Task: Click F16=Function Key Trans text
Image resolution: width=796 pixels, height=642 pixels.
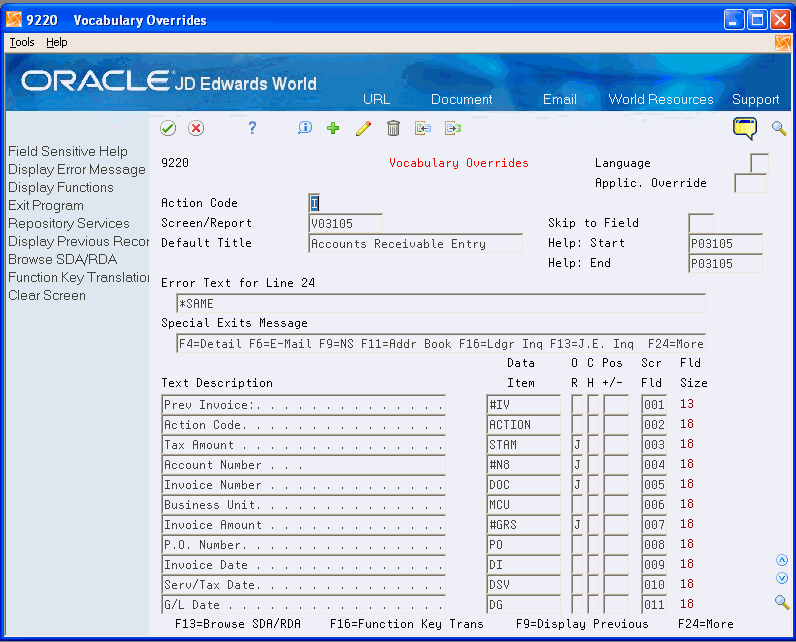Action: [x=407, y=624]
